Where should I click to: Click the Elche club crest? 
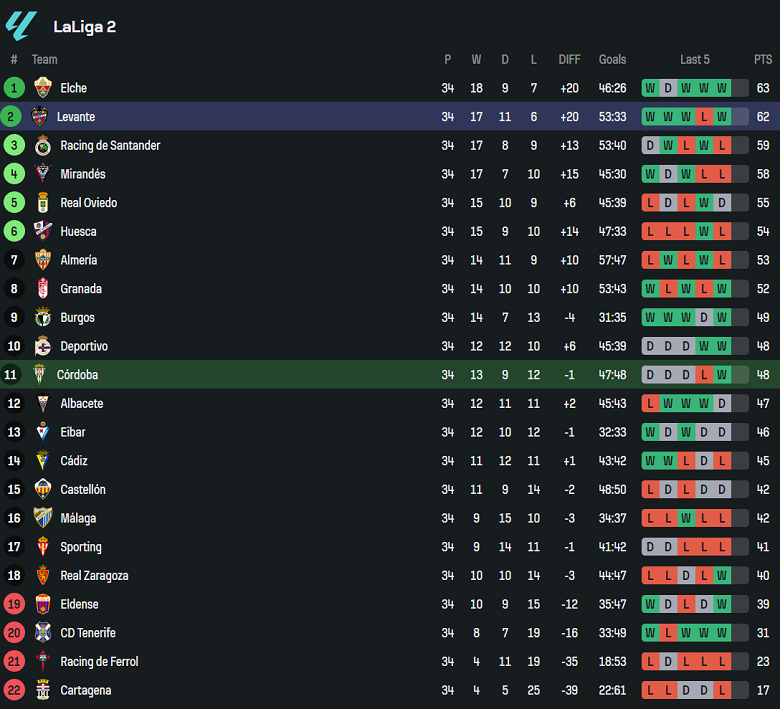coord(42,88)
